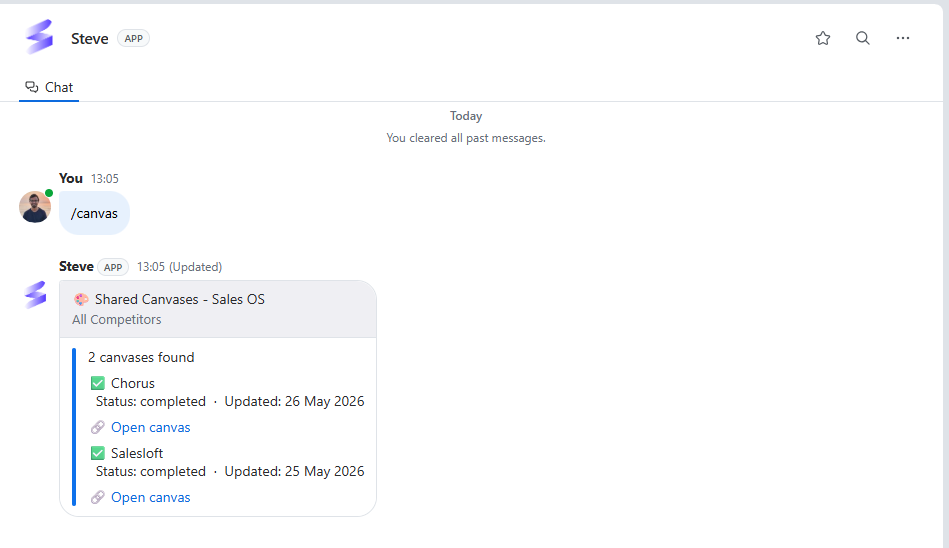
Task: Select the /canvas message bubble
Action: (94, 213)
